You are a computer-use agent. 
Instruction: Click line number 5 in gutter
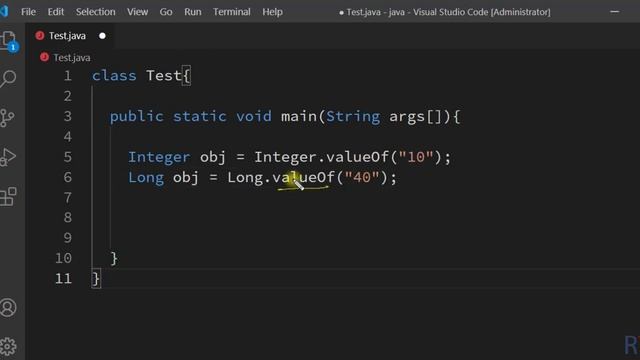coord(67,157)
